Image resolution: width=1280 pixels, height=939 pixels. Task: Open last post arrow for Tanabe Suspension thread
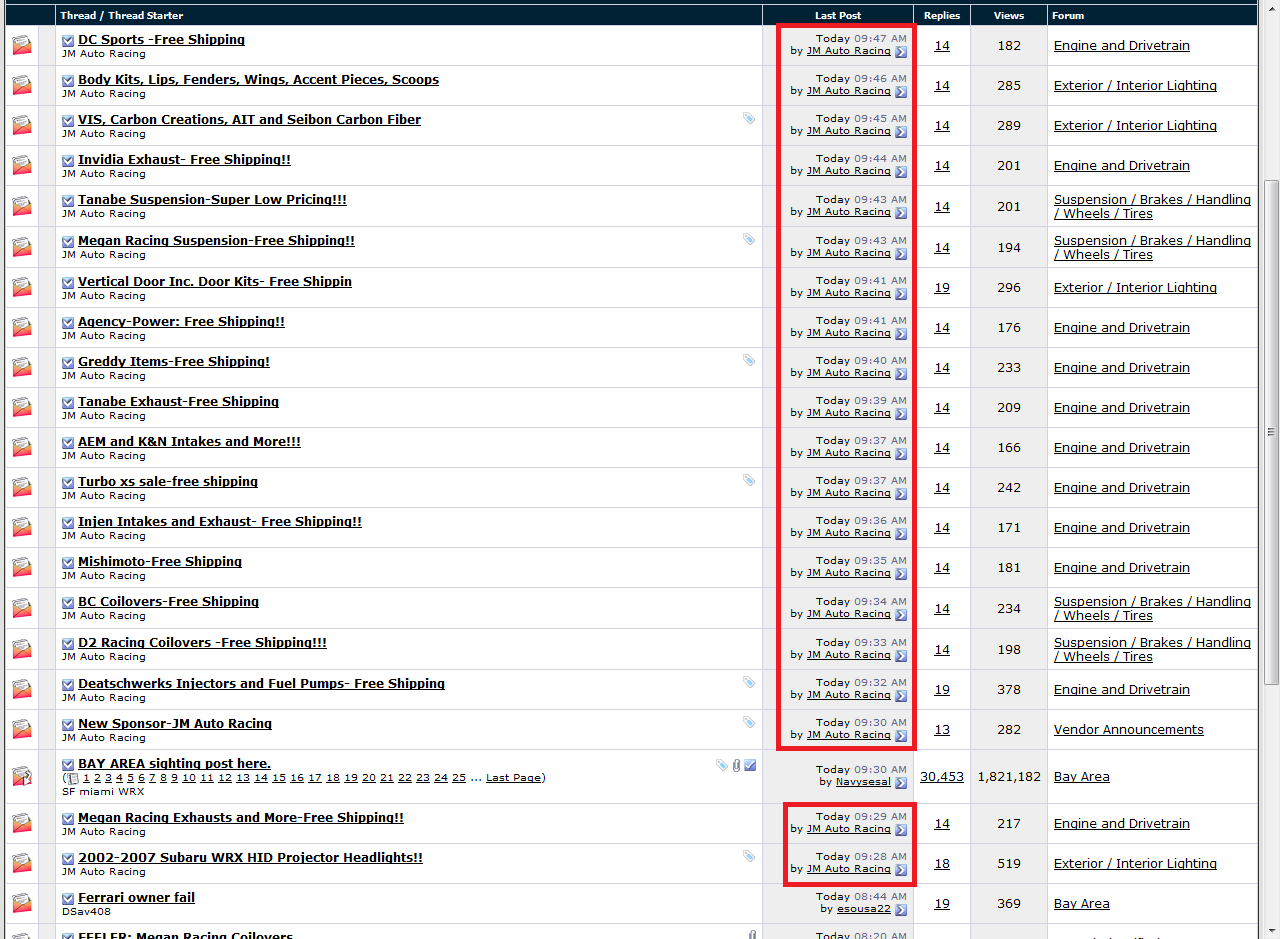[901, 213]
